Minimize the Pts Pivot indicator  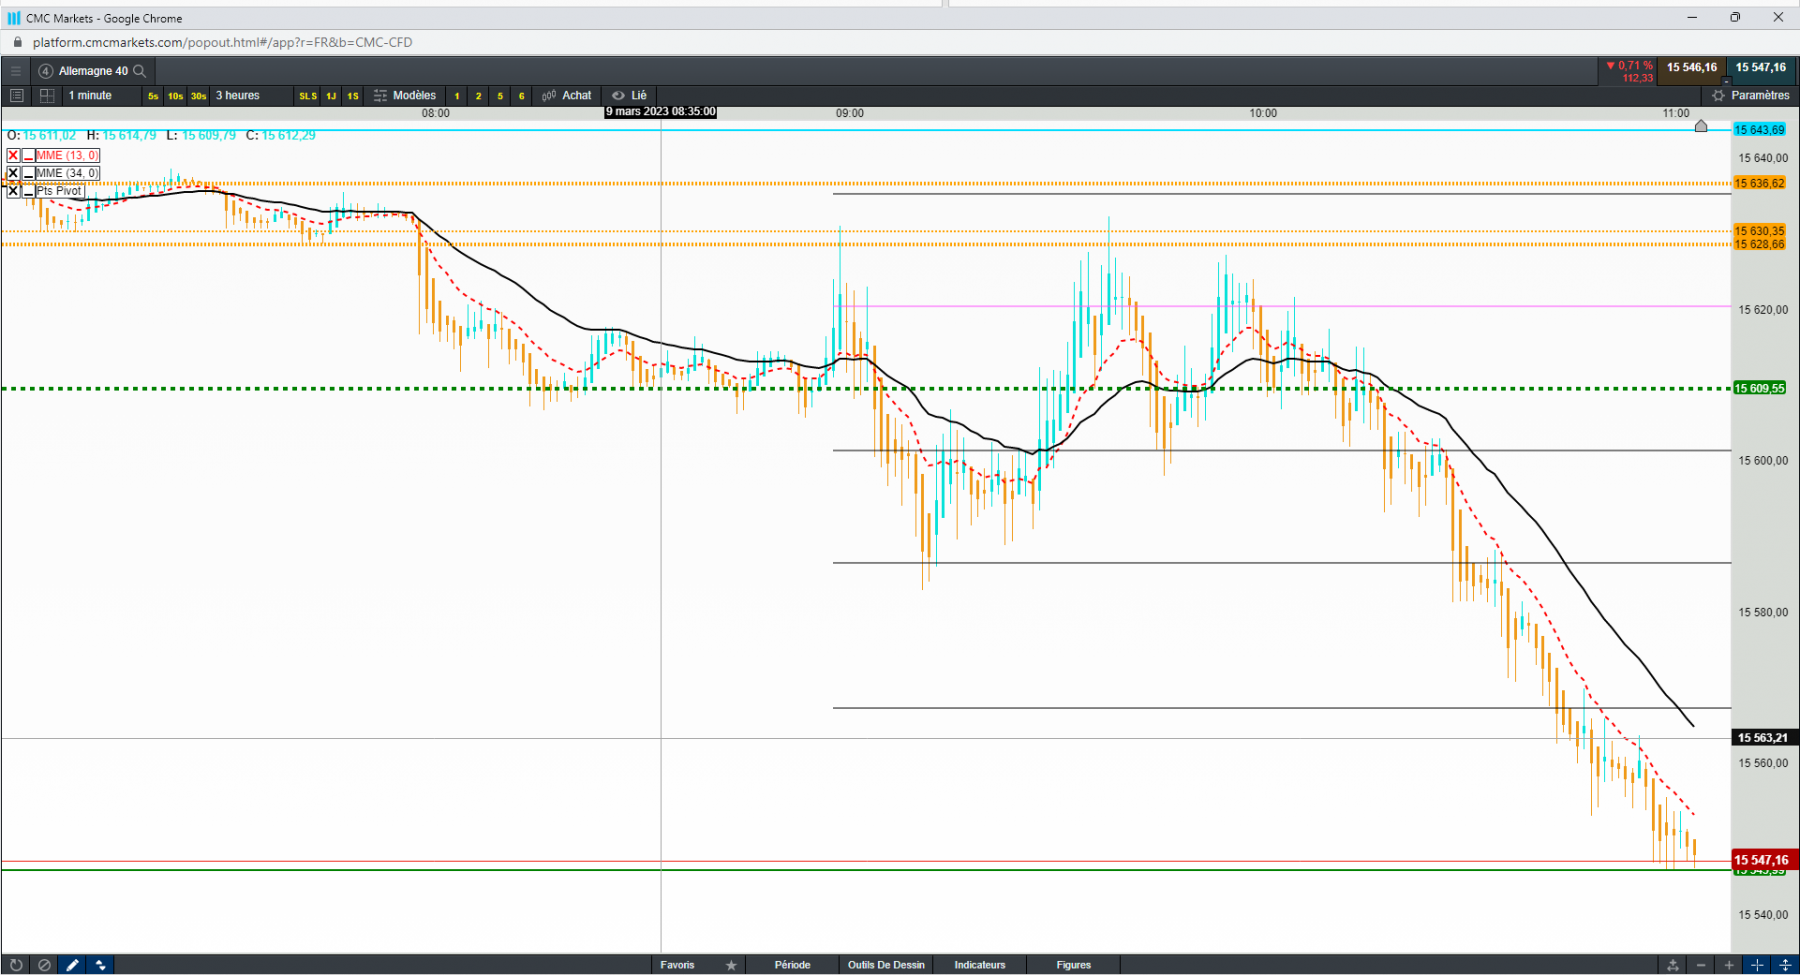28,191
